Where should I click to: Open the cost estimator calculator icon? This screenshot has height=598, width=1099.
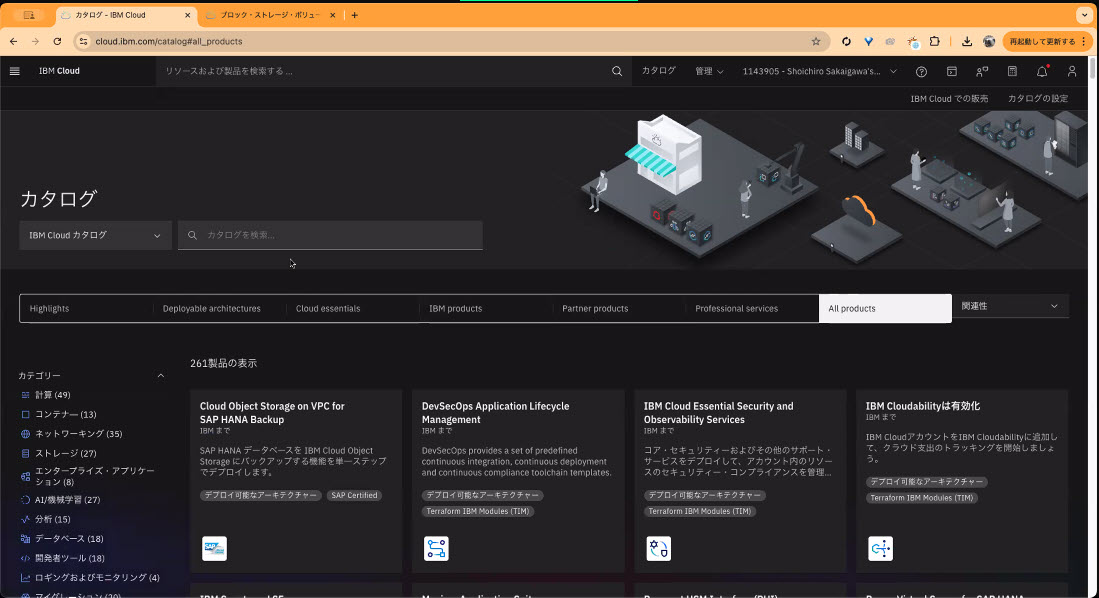pos(1012,72)
